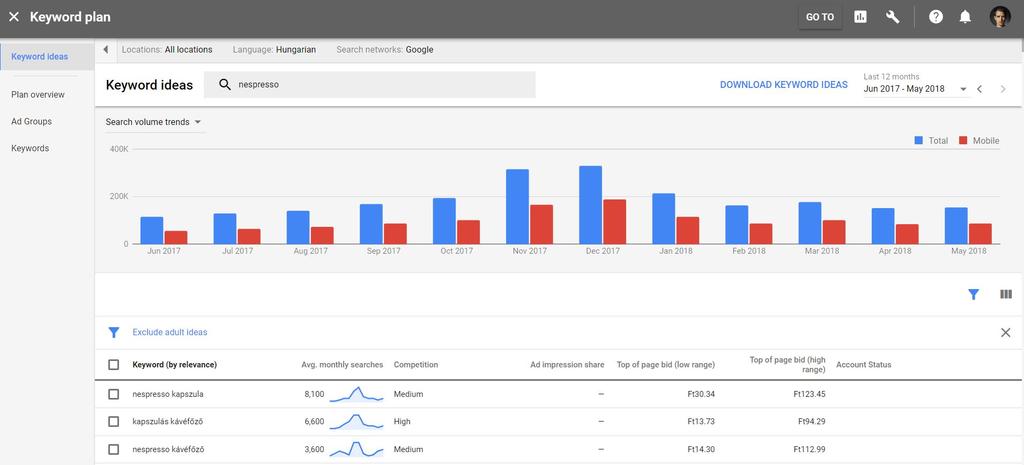Click the Exclude adult ideas link
The width and height of the screenshot is (1024, 465).
[x=170, y=332]
